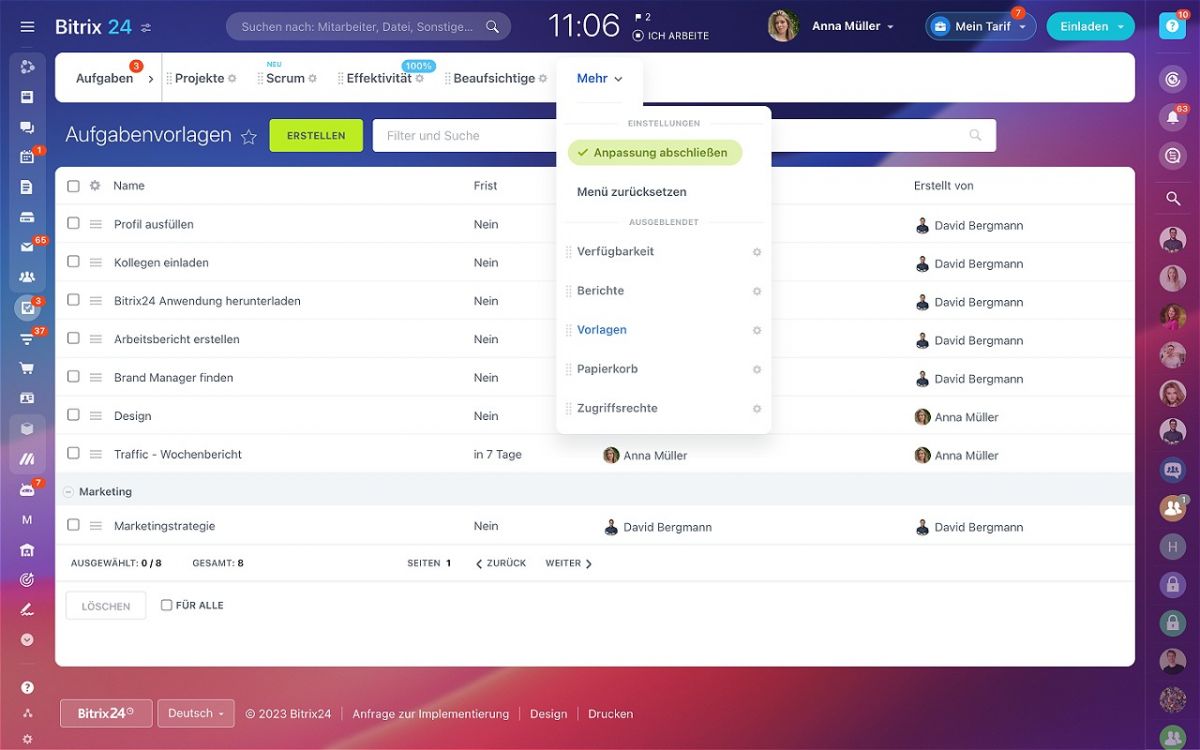The width and height of the screenshot is (1200, 750).
Task: Open the Einladen dropdown arrow
Action: pos(1120,27)
